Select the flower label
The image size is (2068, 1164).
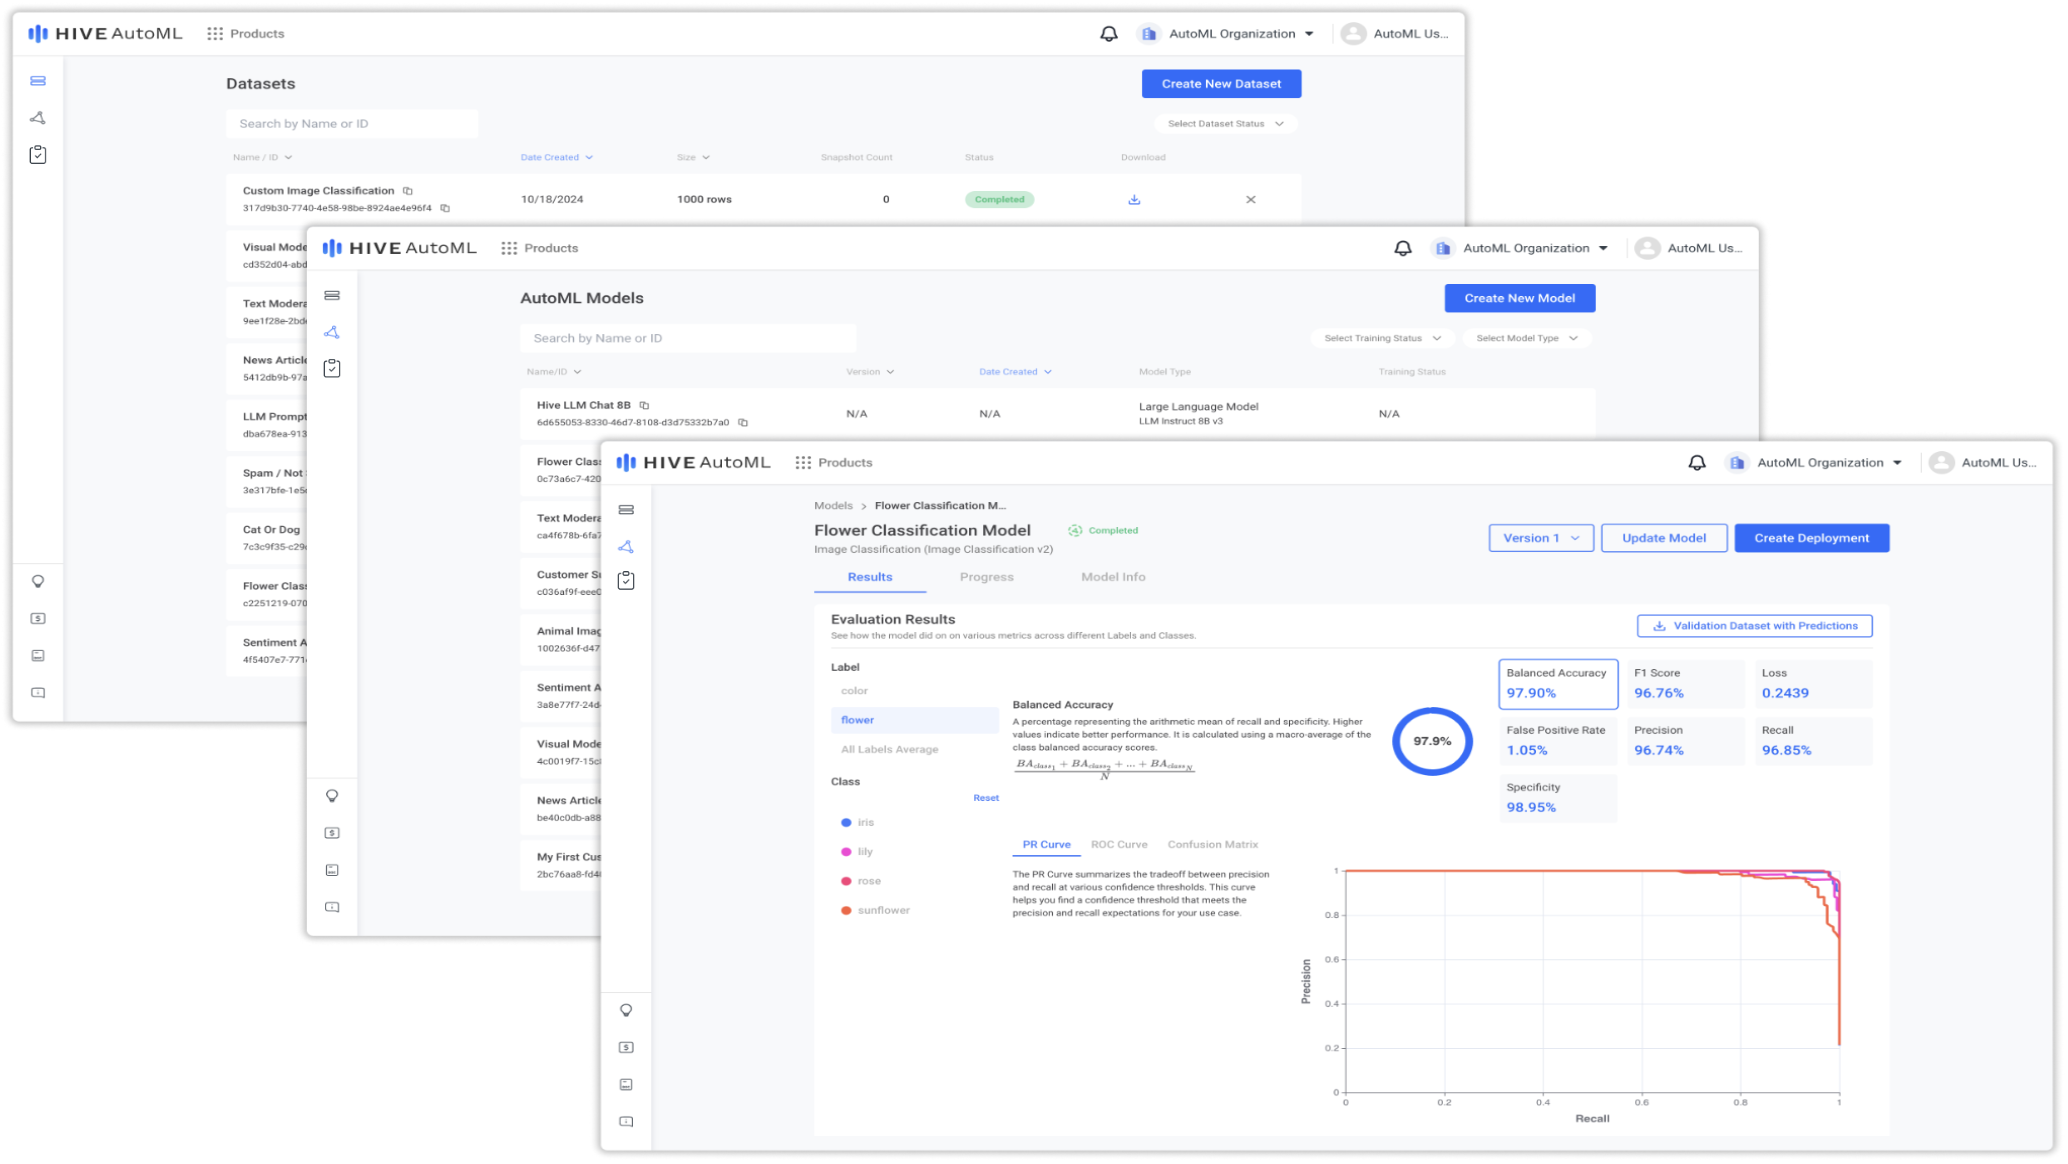tap(914, 720)
